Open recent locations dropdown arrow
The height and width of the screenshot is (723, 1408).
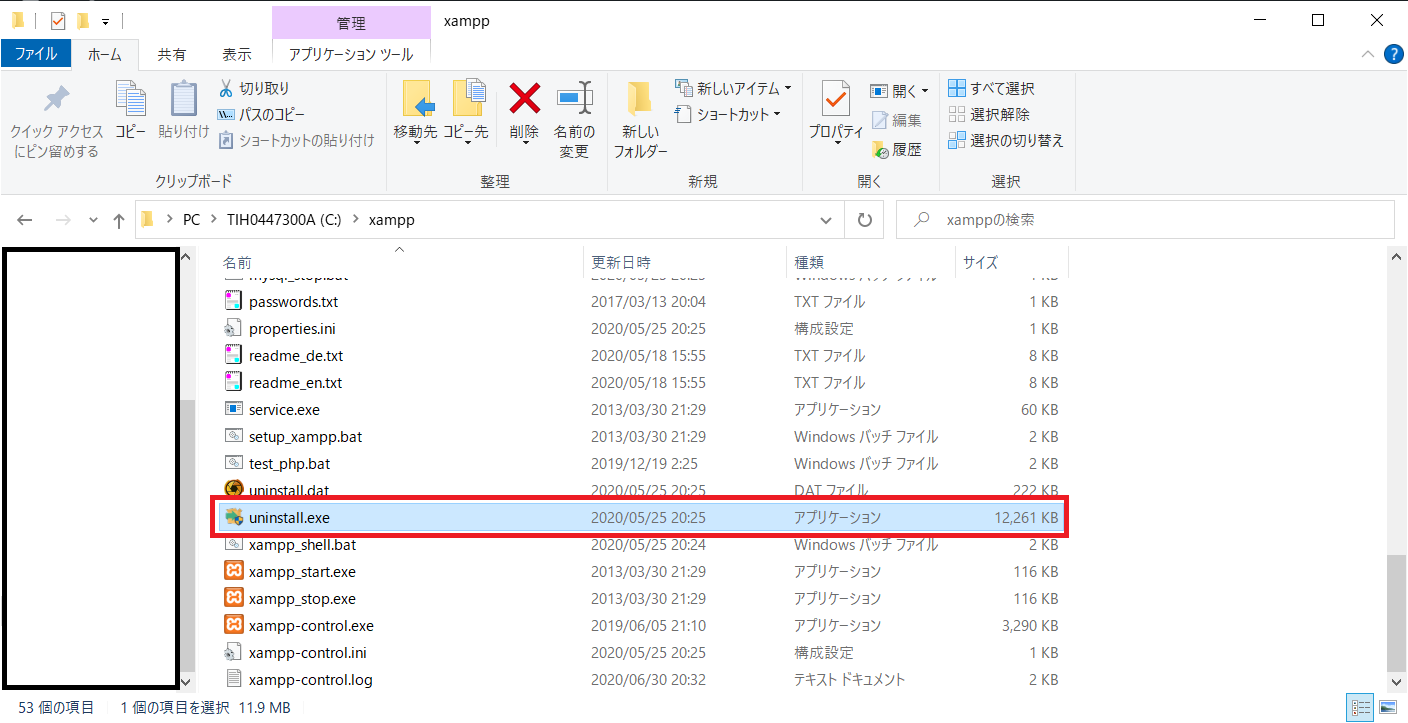click(x=93, y=220)
